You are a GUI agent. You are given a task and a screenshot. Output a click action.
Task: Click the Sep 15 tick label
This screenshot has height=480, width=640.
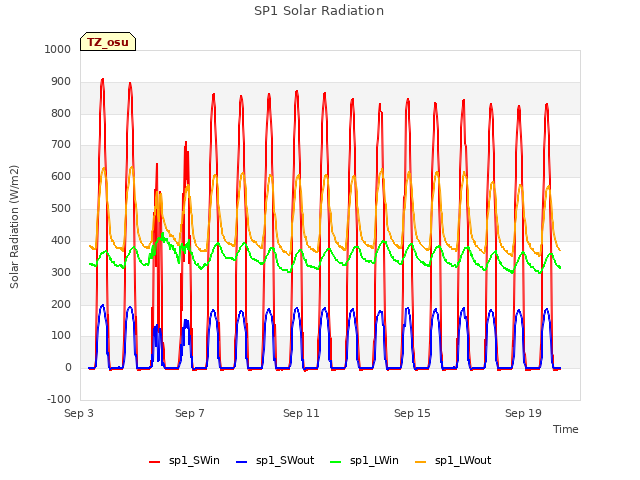pyautogui.click(x=412, y=413)
